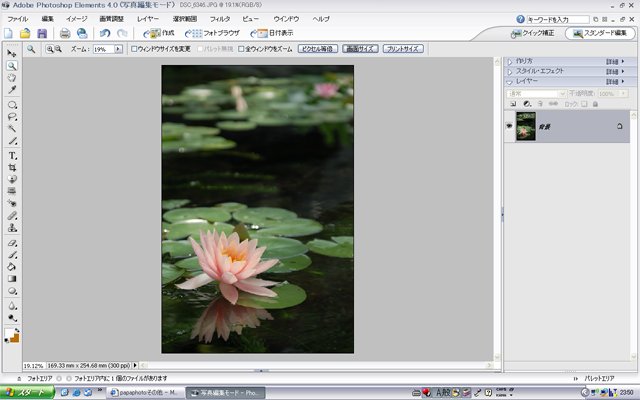
Task: Switch to クイック補正 mode
Action: tap(533, 33)
